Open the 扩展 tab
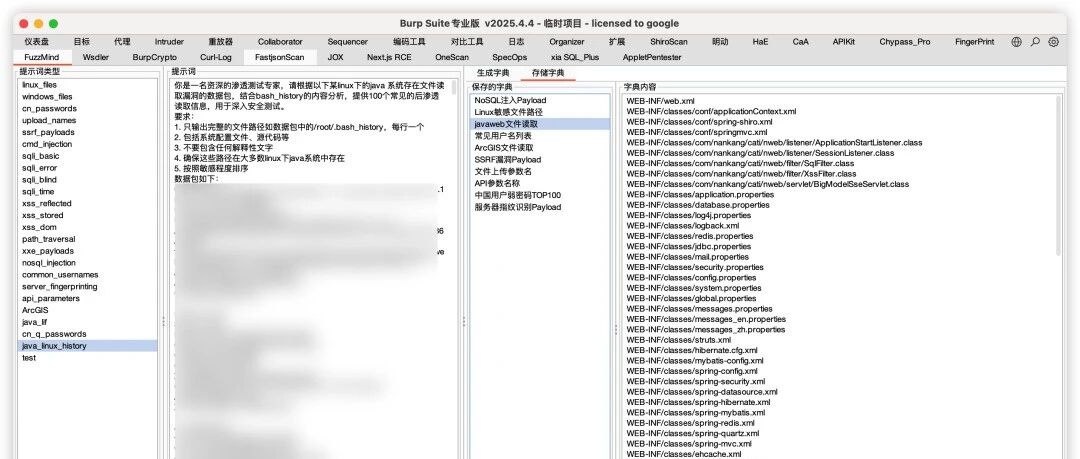This screenshot has width=1080, height=459. (616, 42)
